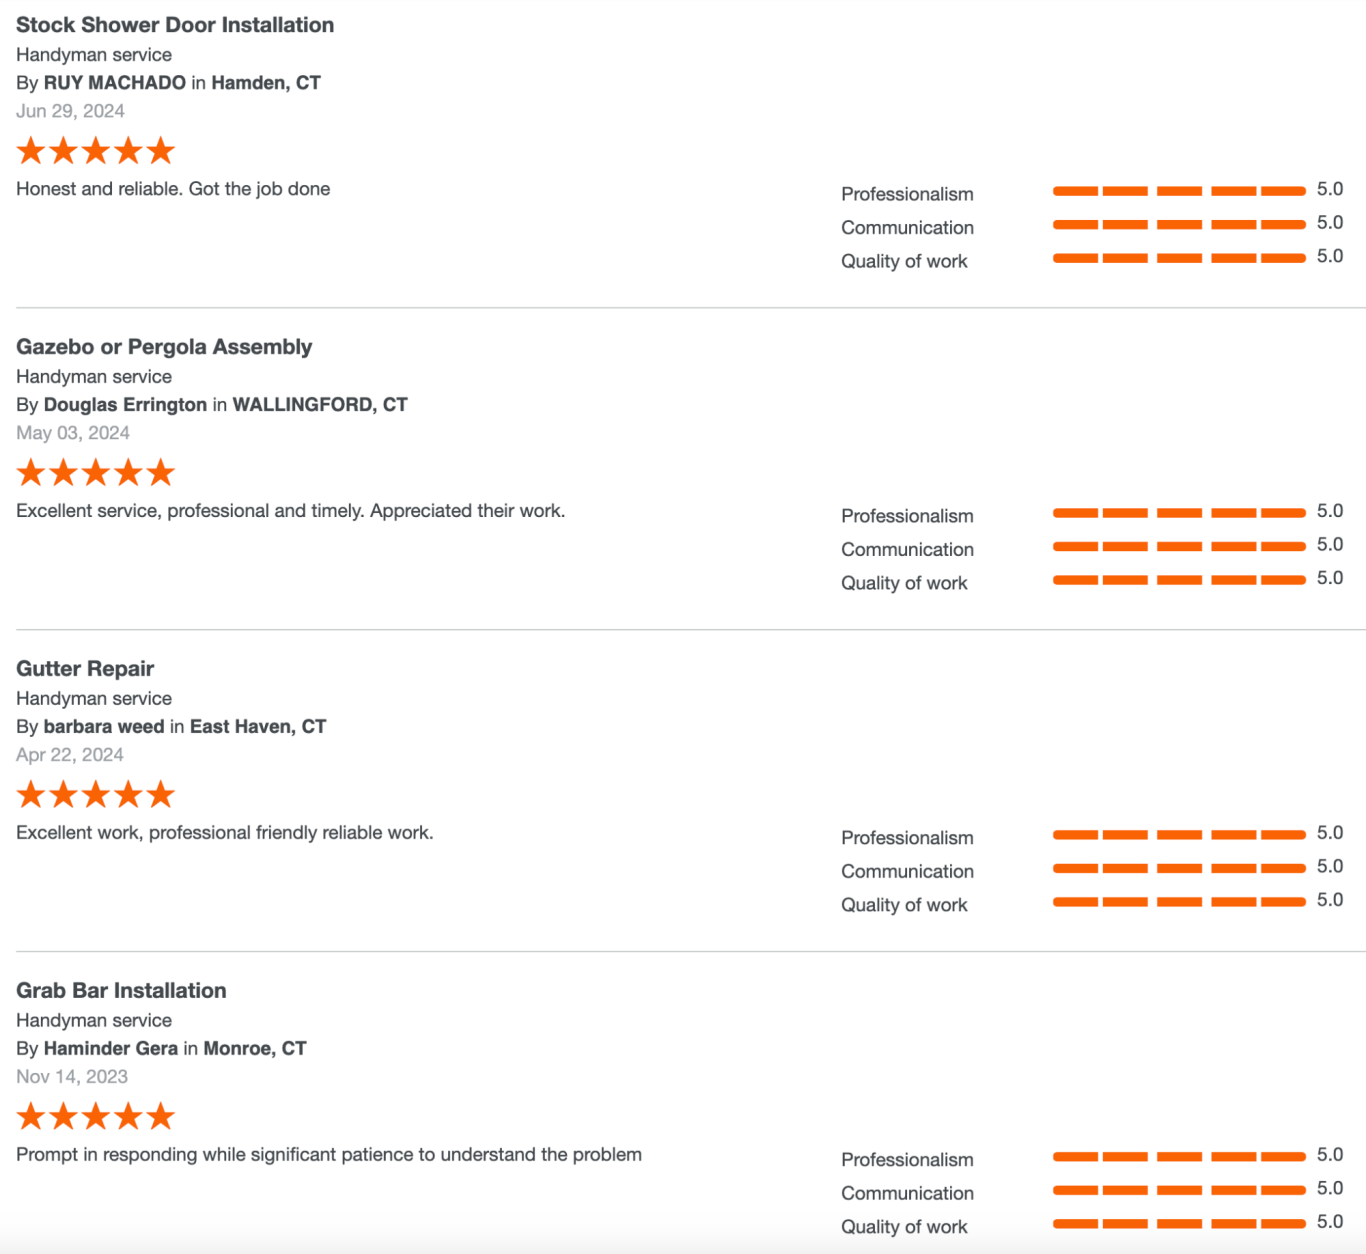The height and width of the screenshot is (1254, 1366).
Task: Click star rating of Douglas Errington's review
Action: click(96, 473)
